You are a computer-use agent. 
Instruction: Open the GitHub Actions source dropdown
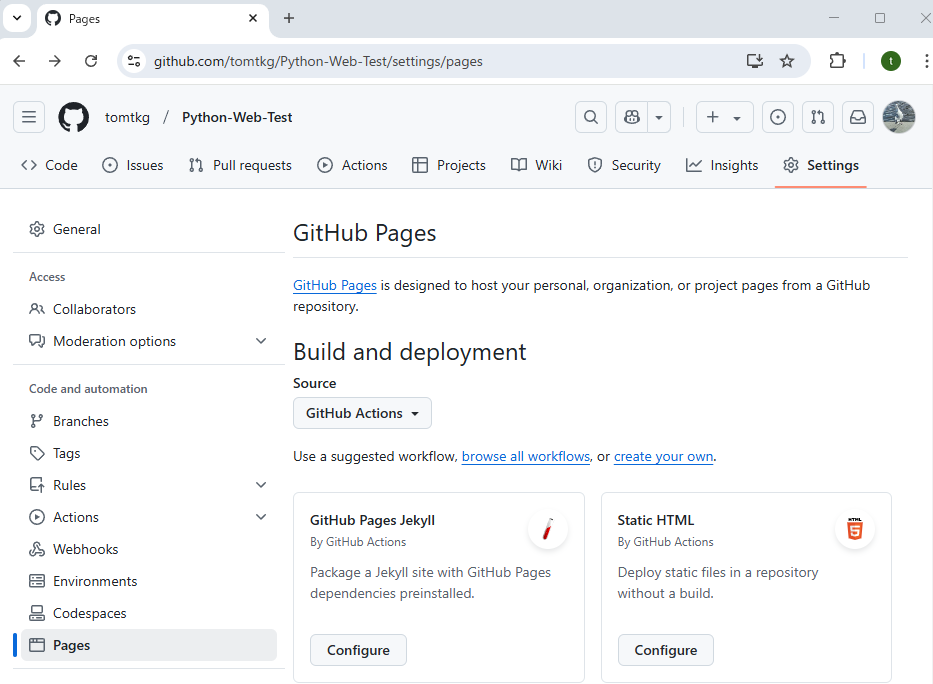tap(362, 413)
